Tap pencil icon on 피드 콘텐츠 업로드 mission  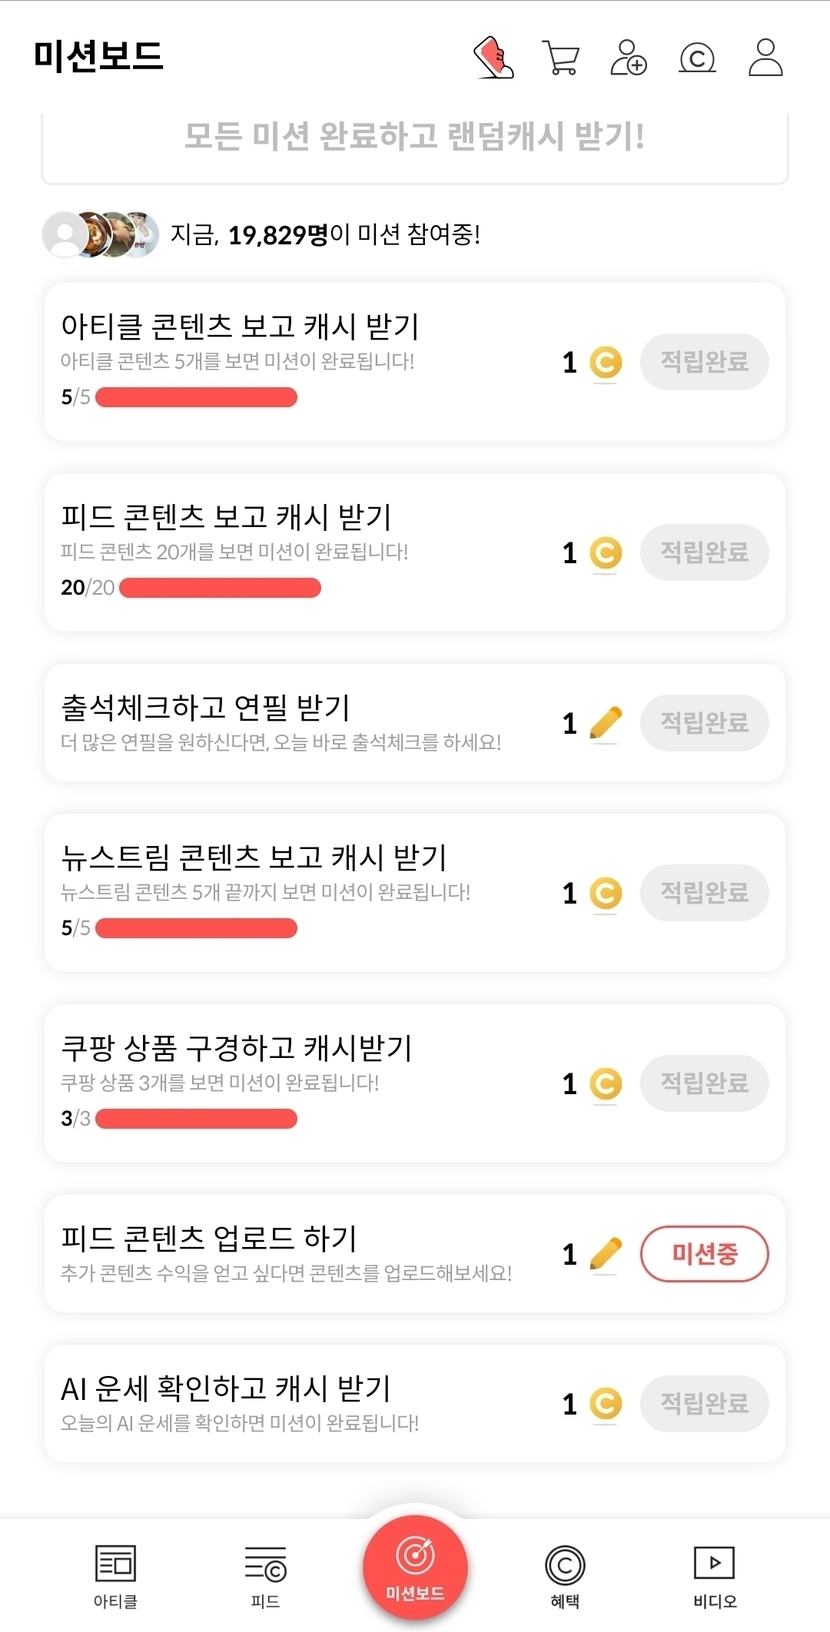click(x=605, y=1254)
